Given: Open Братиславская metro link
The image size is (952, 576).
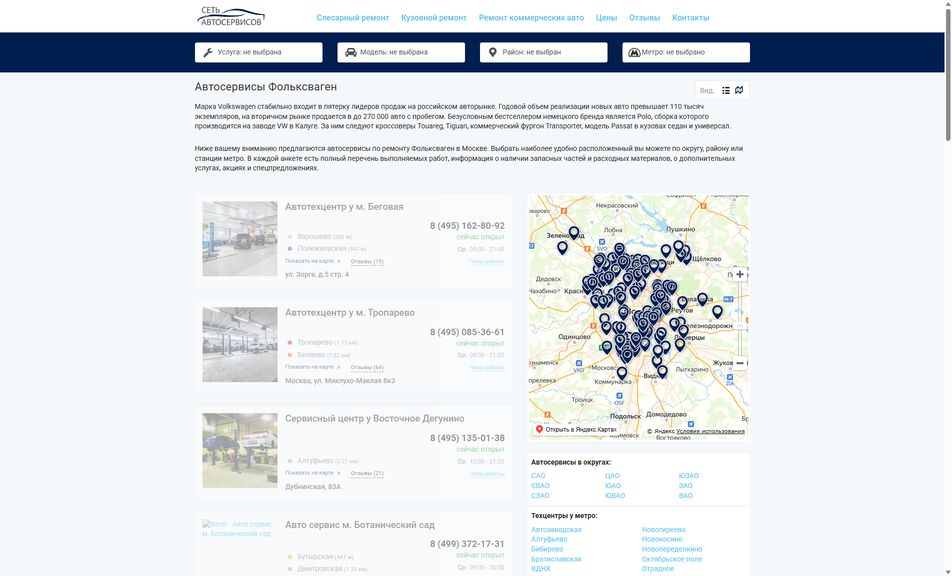Looking at the screenshot, I should click(556, 559).
